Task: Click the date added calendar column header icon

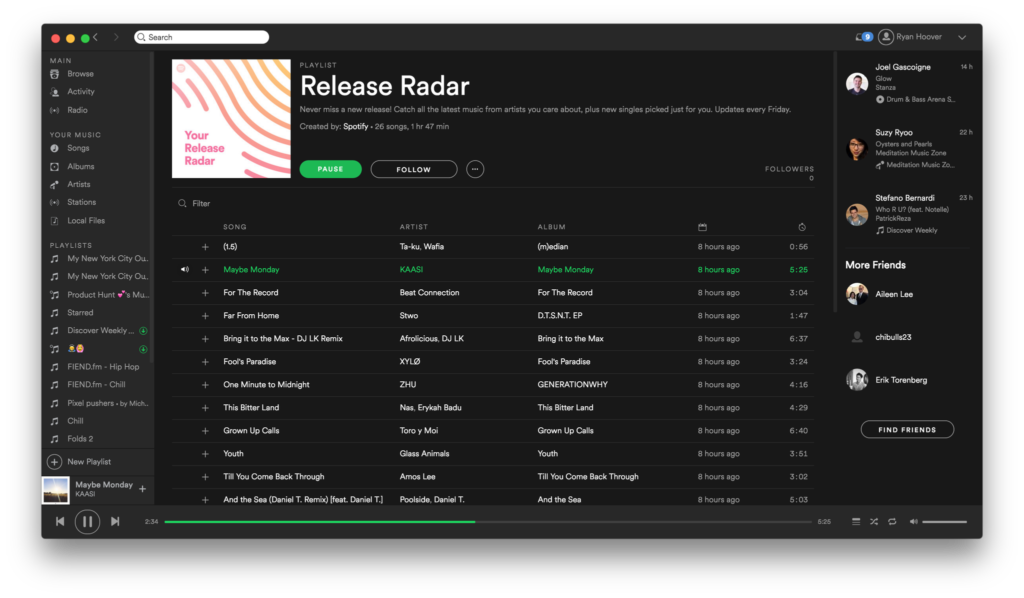Action: [x=702, y=225]
